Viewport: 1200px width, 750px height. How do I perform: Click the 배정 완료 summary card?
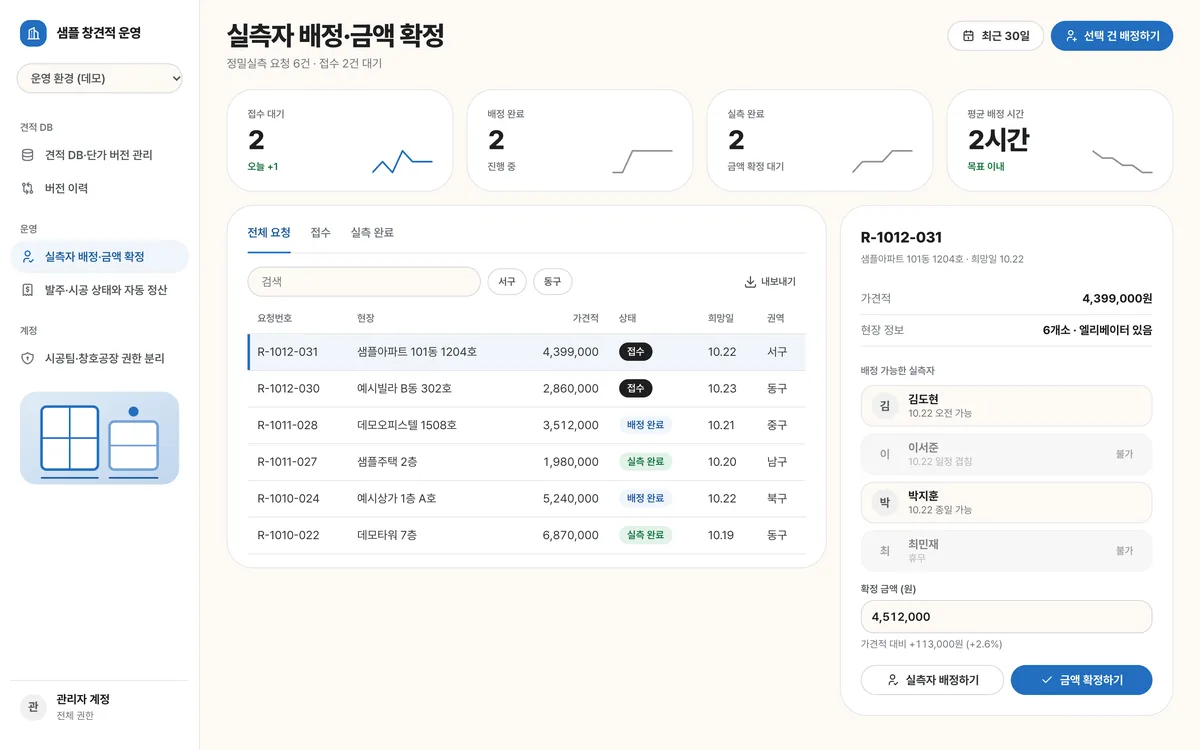click(580, 140)
